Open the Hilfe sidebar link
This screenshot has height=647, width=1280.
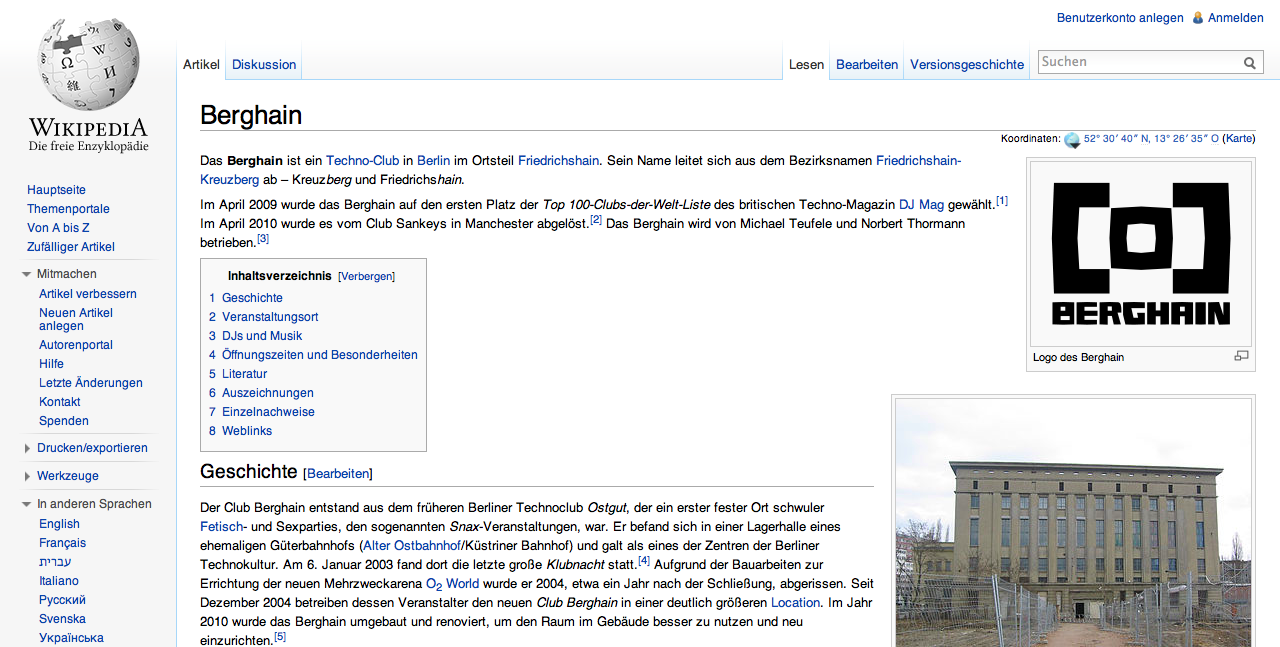pyautogui.click(x=51, y=364)
